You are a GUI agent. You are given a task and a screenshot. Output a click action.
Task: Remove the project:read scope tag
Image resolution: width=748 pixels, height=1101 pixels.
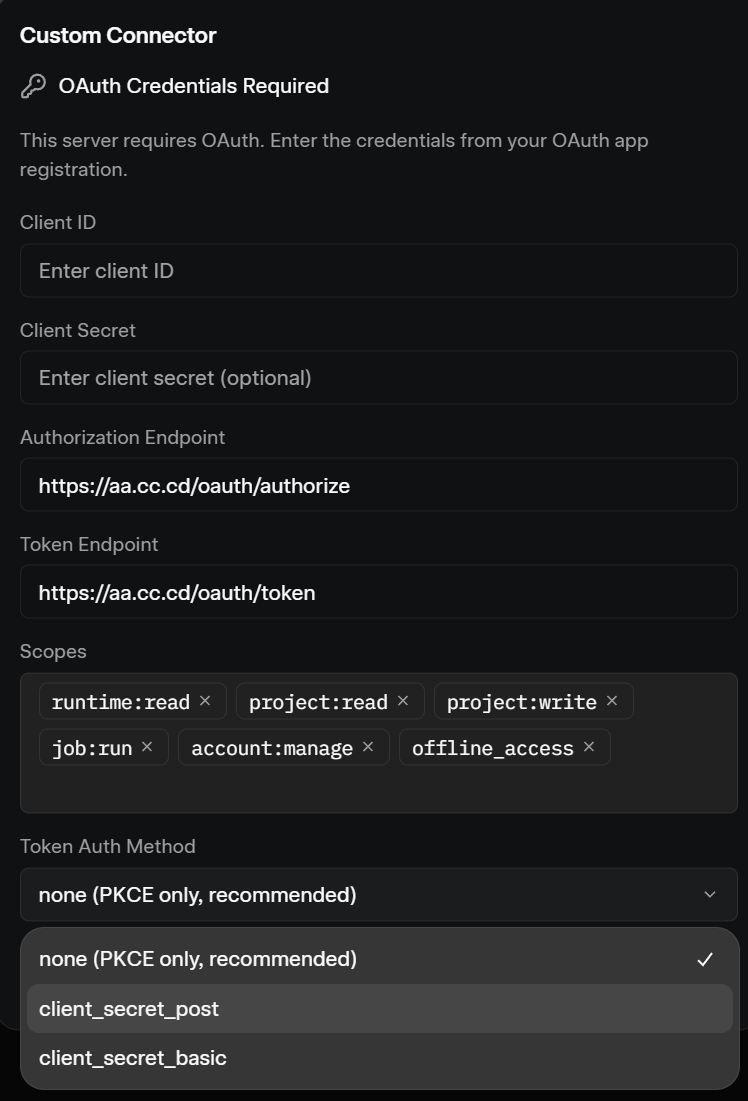coord(403,701)
